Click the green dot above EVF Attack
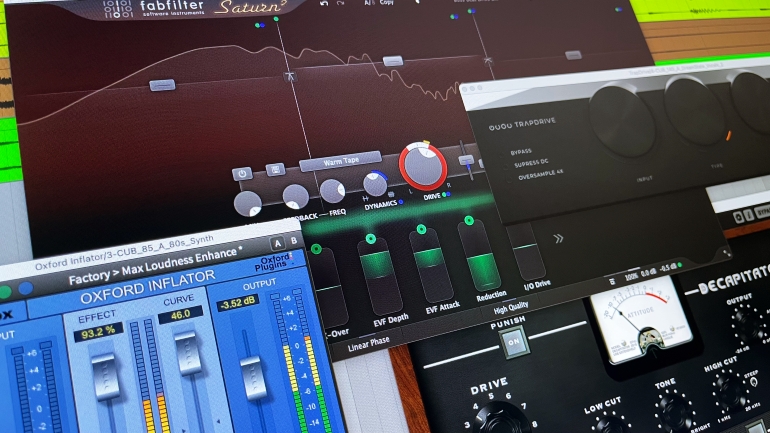 (x=421, y=229)
